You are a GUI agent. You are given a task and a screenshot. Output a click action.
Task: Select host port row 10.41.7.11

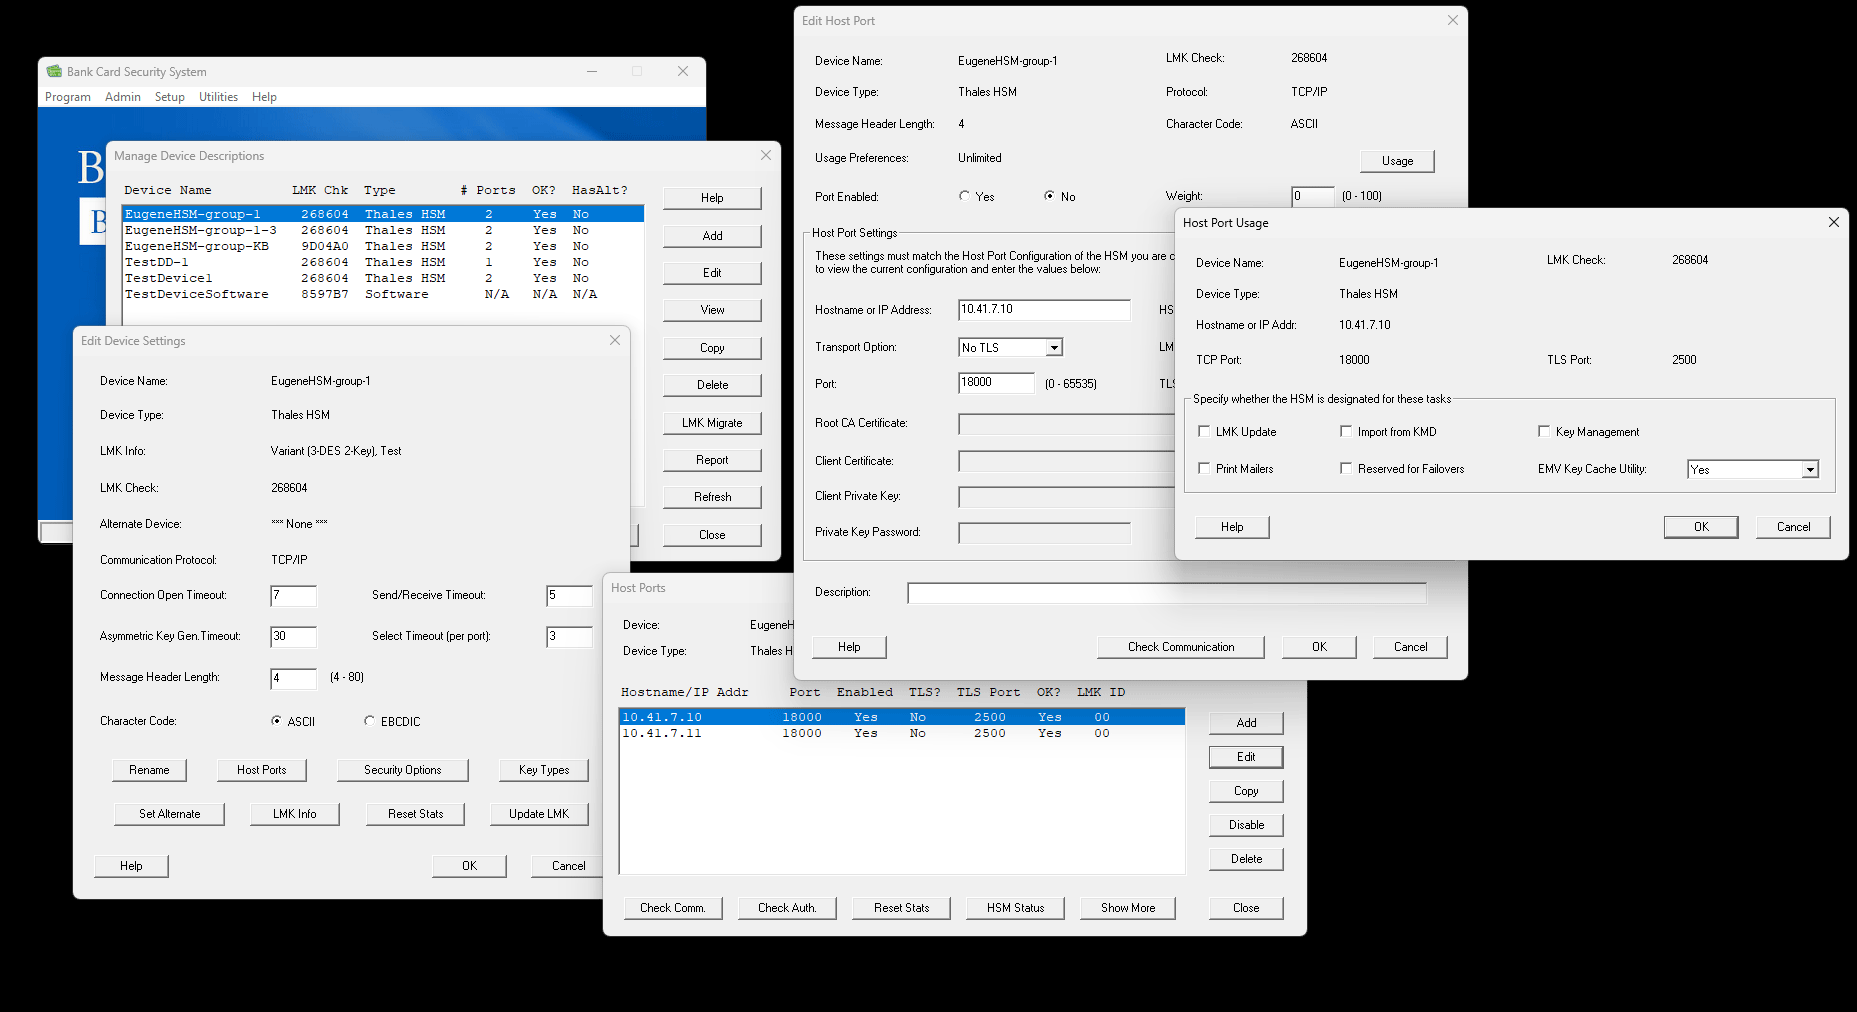point(901,733)
